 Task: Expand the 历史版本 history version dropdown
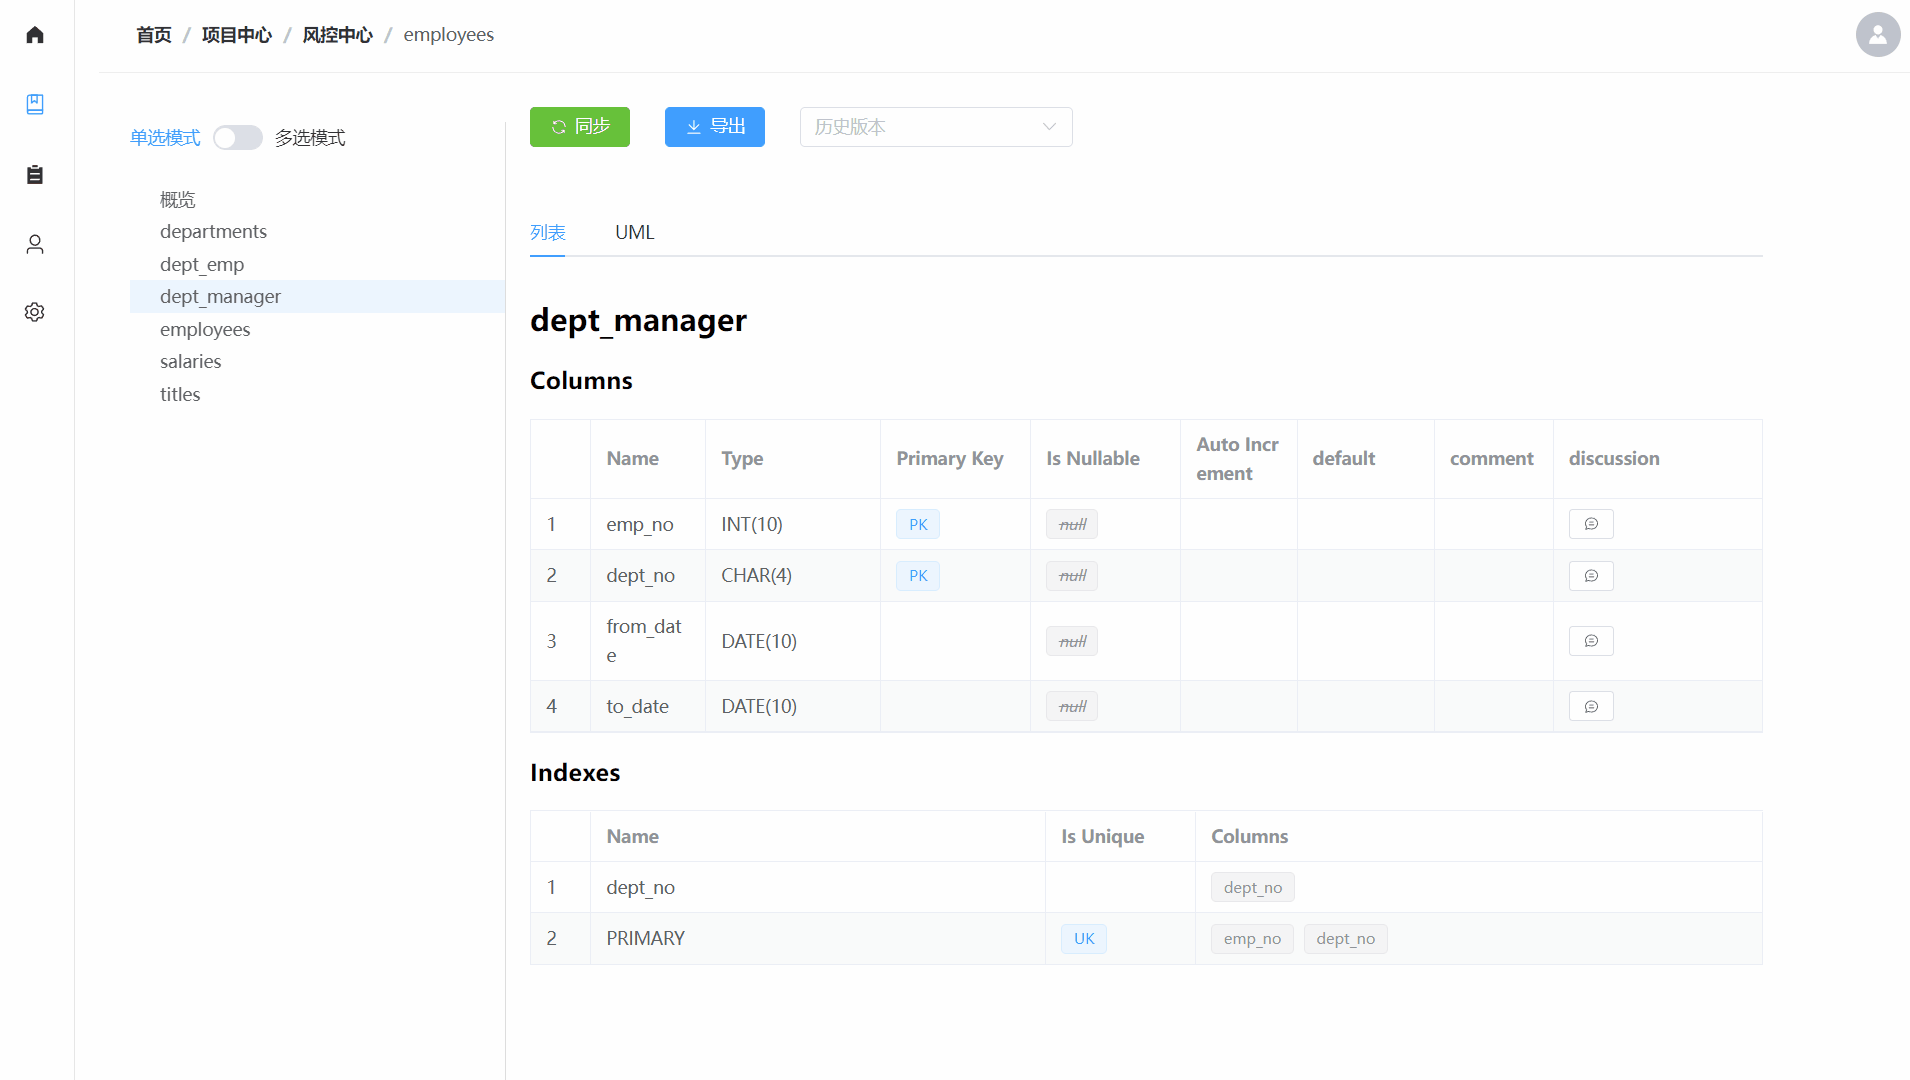935,127
